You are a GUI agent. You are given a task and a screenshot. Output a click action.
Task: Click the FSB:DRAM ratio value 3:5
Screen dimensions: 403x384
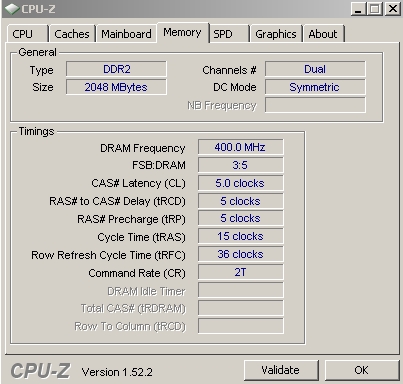pos(240,165)
